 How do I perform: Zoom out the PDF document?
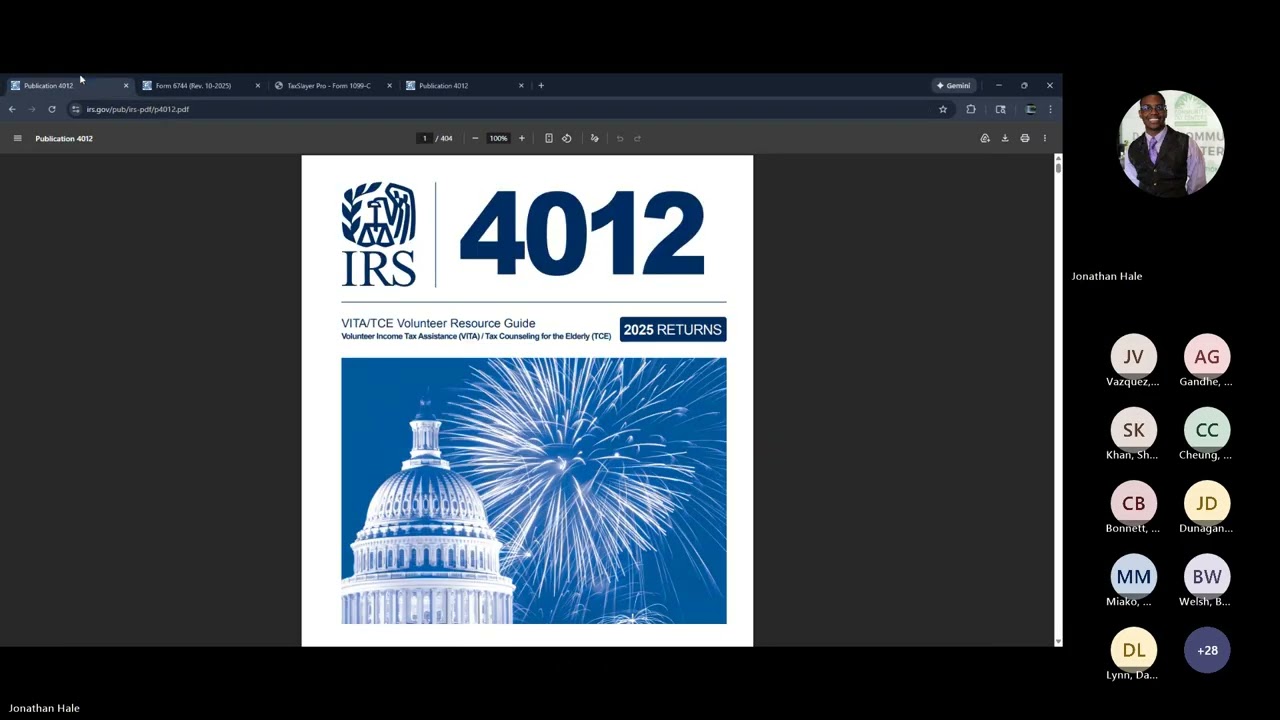[x=475, y=138]
